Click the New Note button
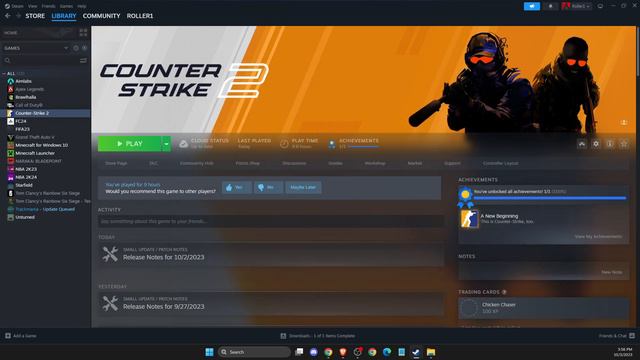The width and height of the screenshot is (640, 360). coord(612,272)
